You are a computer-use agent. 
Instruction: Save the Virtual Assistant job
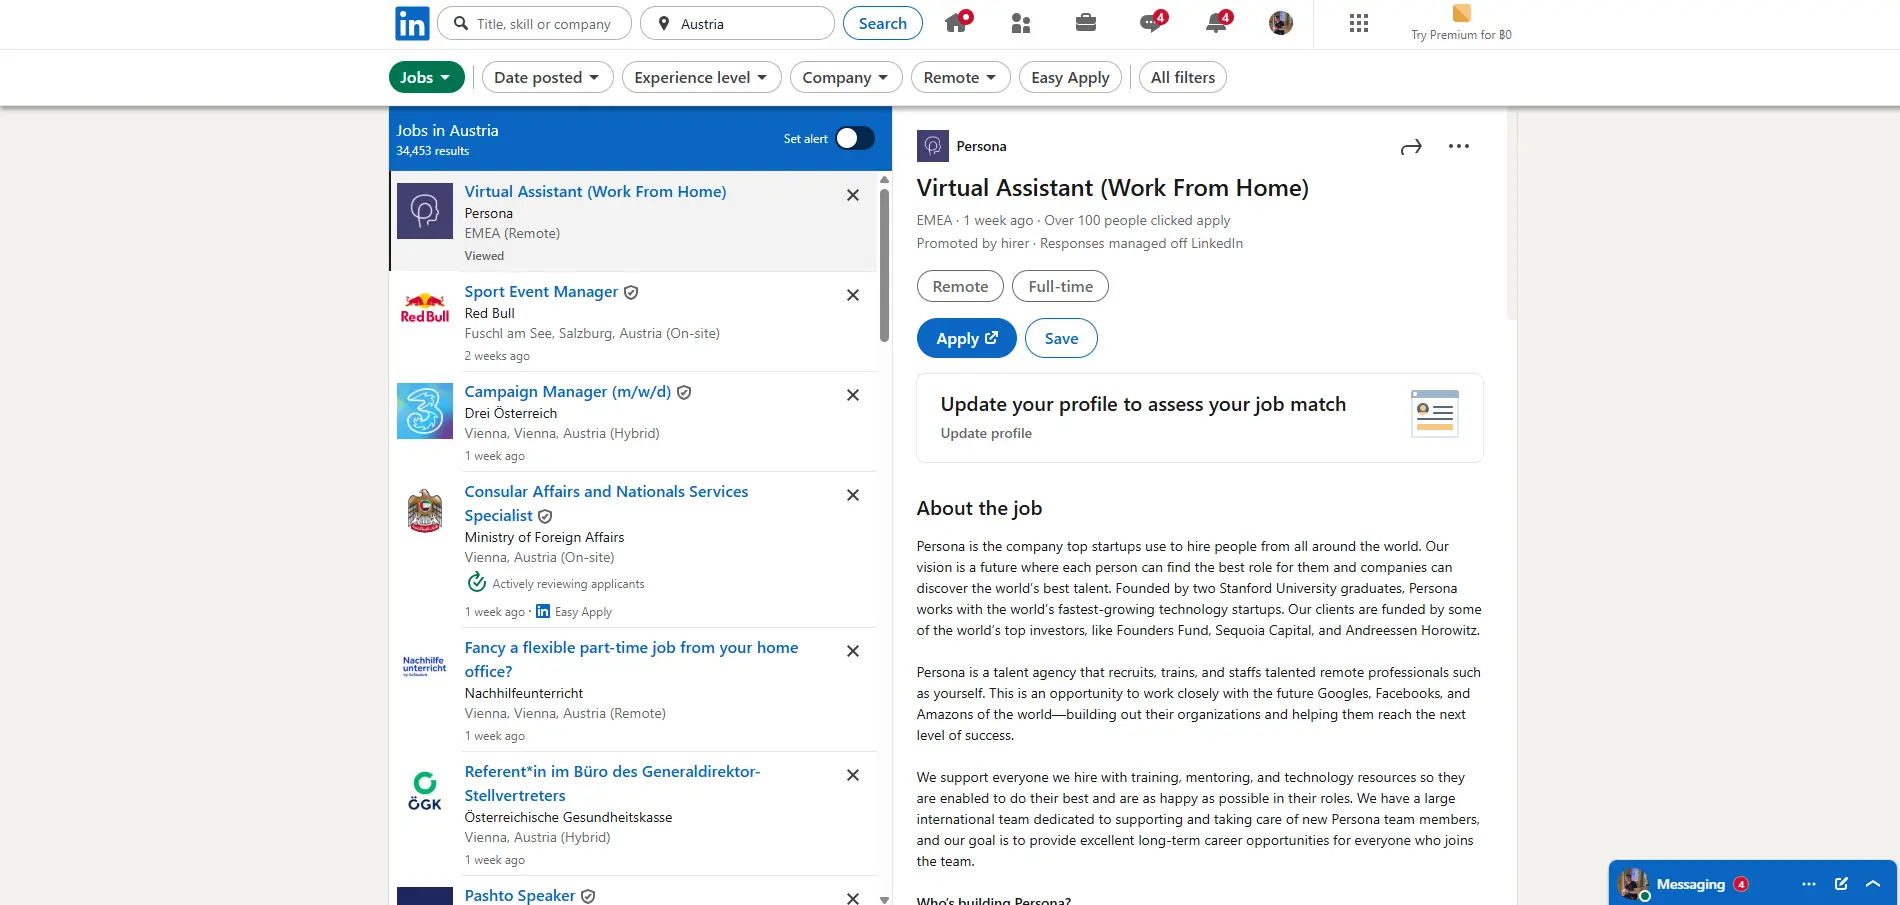tap(1061, 338)
